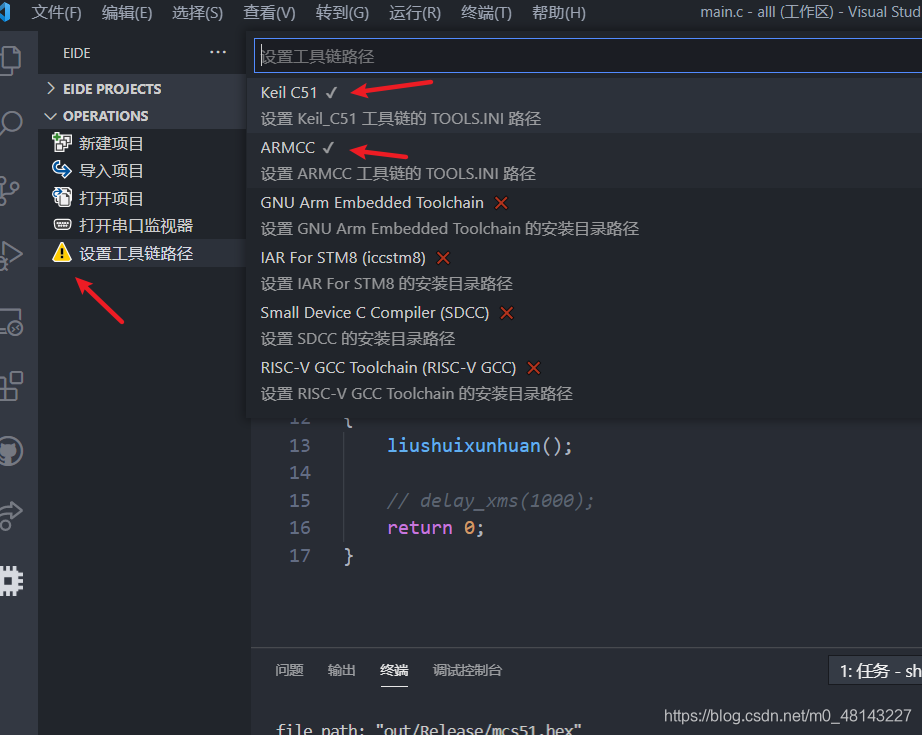
Task: Open the 查看(V) menu
Action: pyautogui.click(x=269, y=12)
